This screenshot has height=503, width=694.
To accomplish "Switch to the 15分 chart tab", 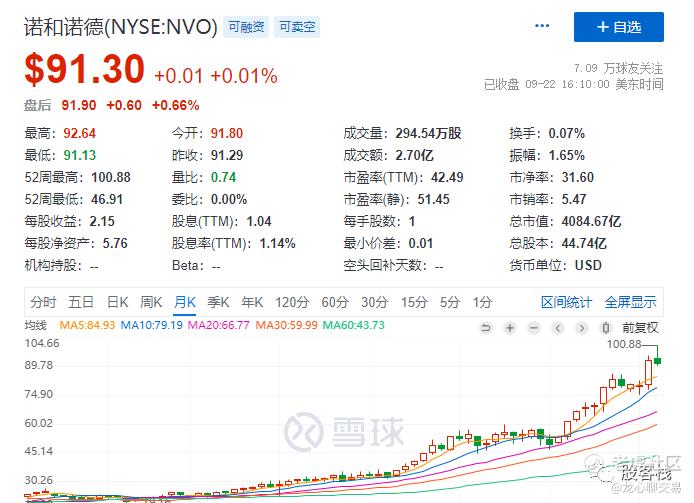I will click(x=414, y=302).
